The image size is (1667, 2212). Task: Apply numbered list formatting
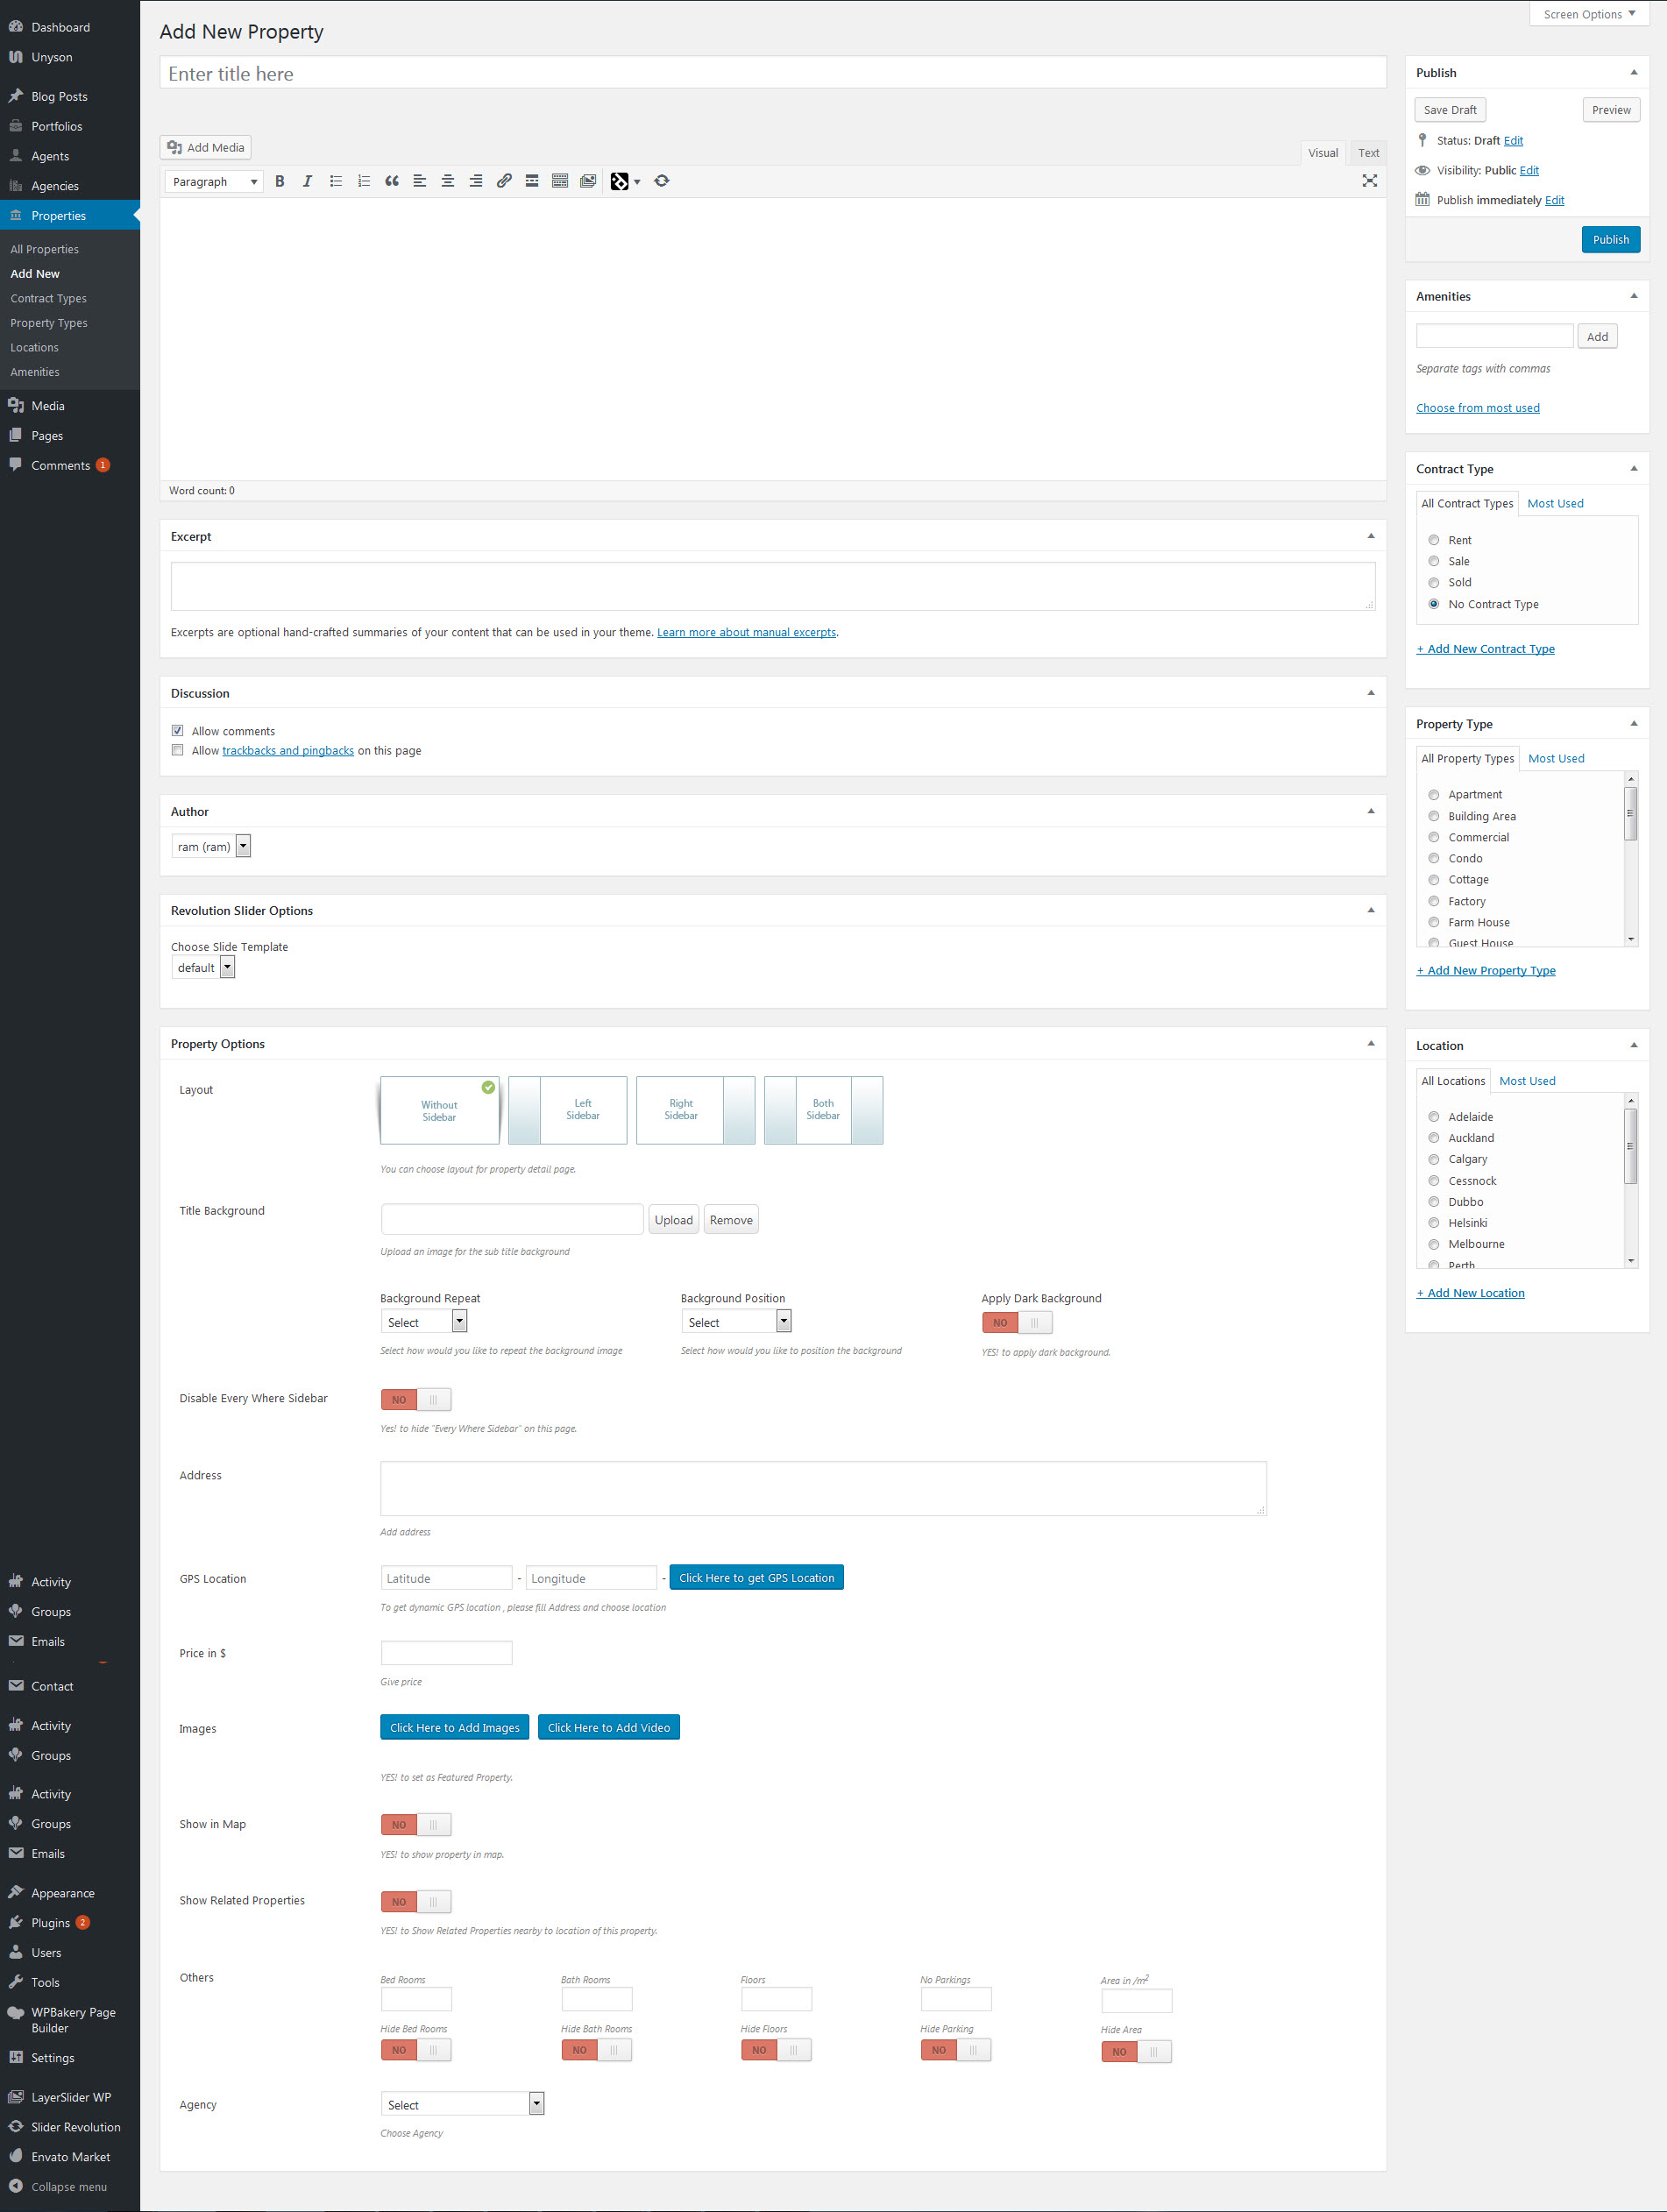pos(364,181)
